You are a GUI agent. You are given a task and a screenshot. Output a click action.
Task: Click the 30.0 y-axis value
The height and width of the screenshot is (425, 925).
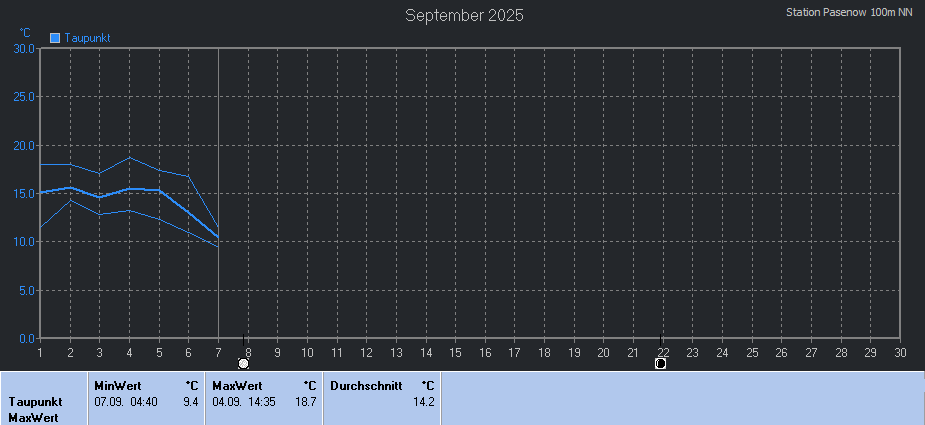pos(24,48)
